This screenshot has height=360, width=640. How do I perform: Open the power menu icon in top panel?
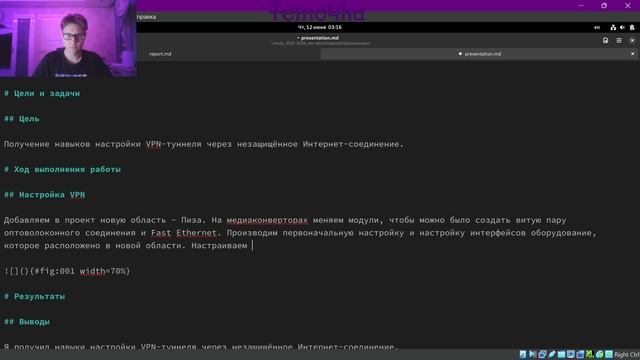(x=632, y=27)
